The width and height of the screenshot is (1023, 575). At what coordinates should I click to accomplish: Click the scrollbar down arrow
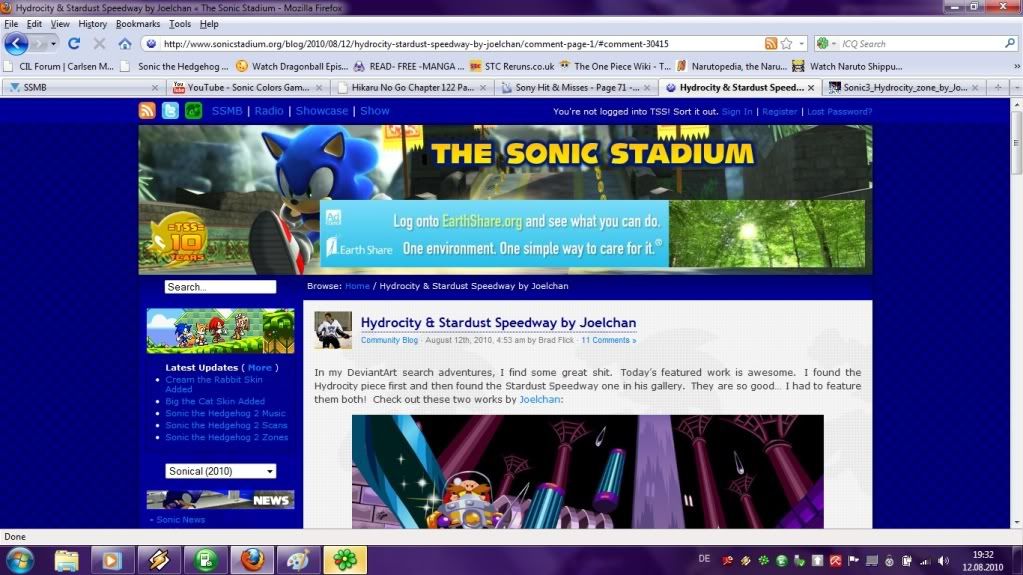coord(1016,522)
